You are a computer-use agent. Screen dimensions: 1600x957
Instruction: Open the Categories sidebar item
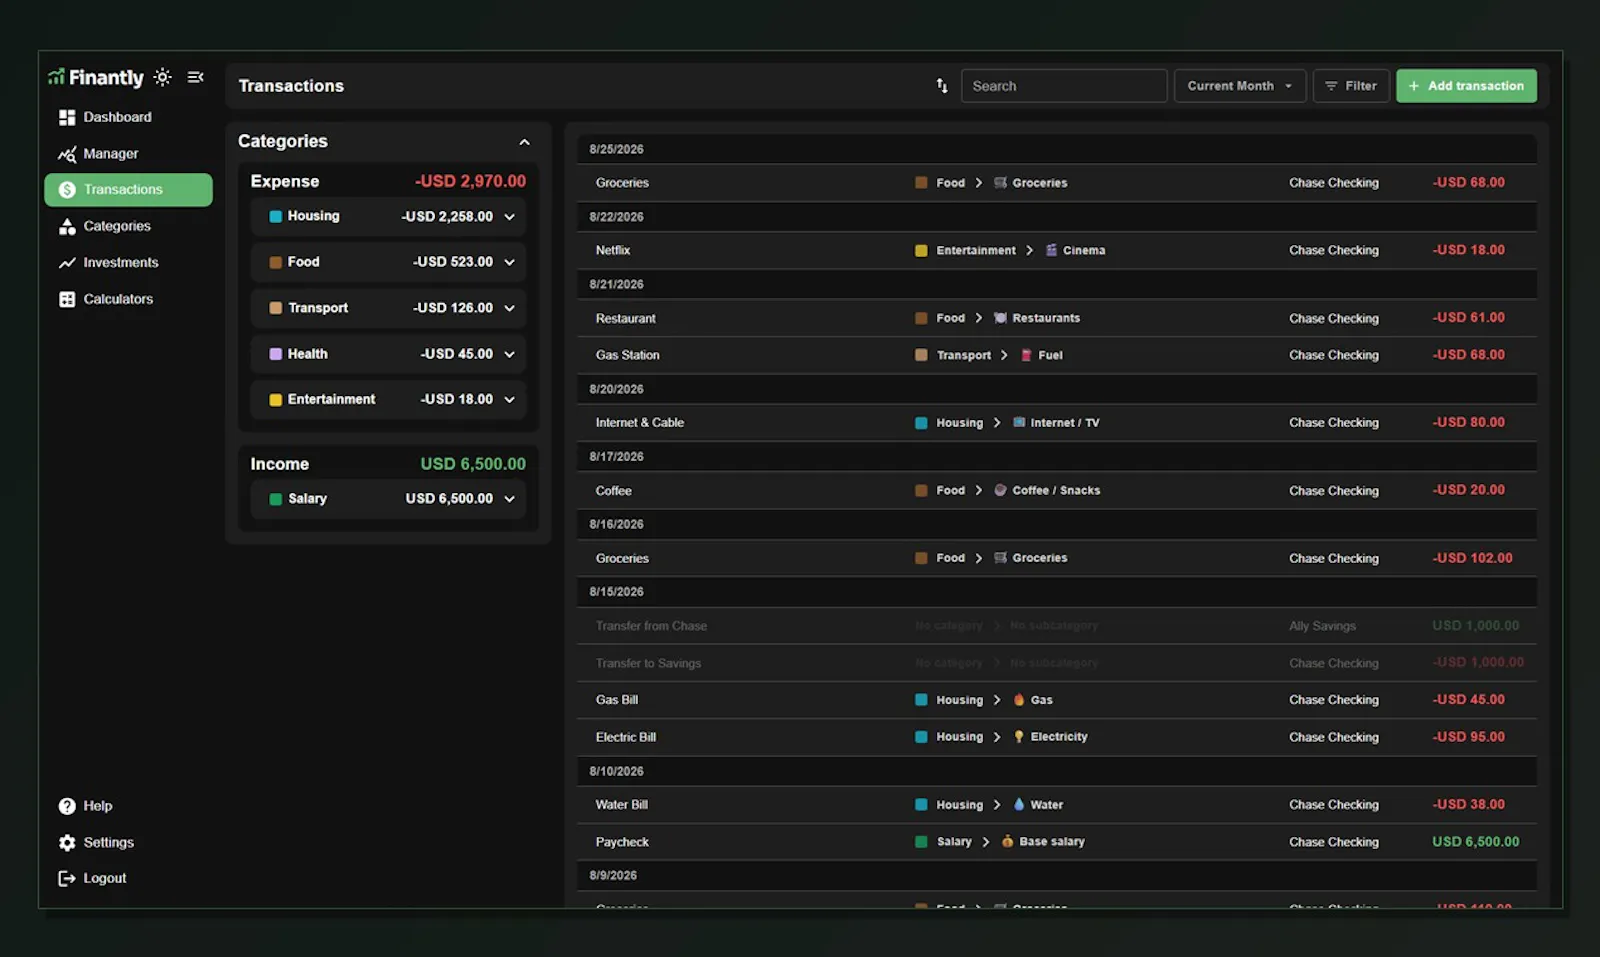coord(128,226)
